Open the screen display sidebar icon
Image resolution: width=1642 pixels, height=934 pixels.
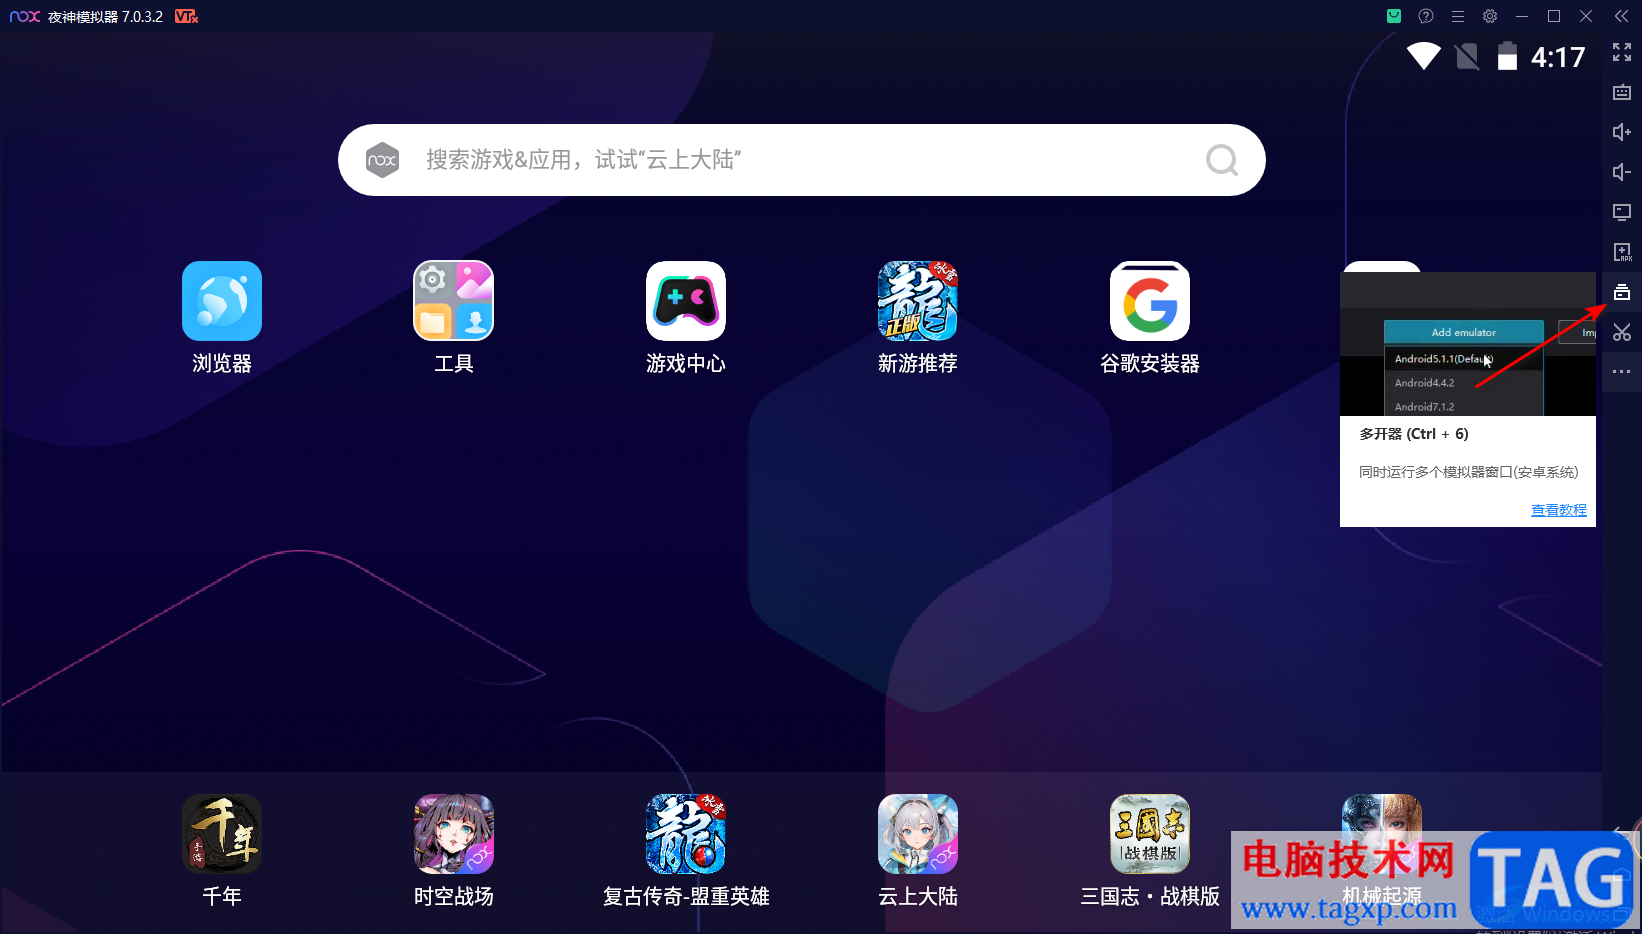pyautogui.click(x=1622, y=212)
